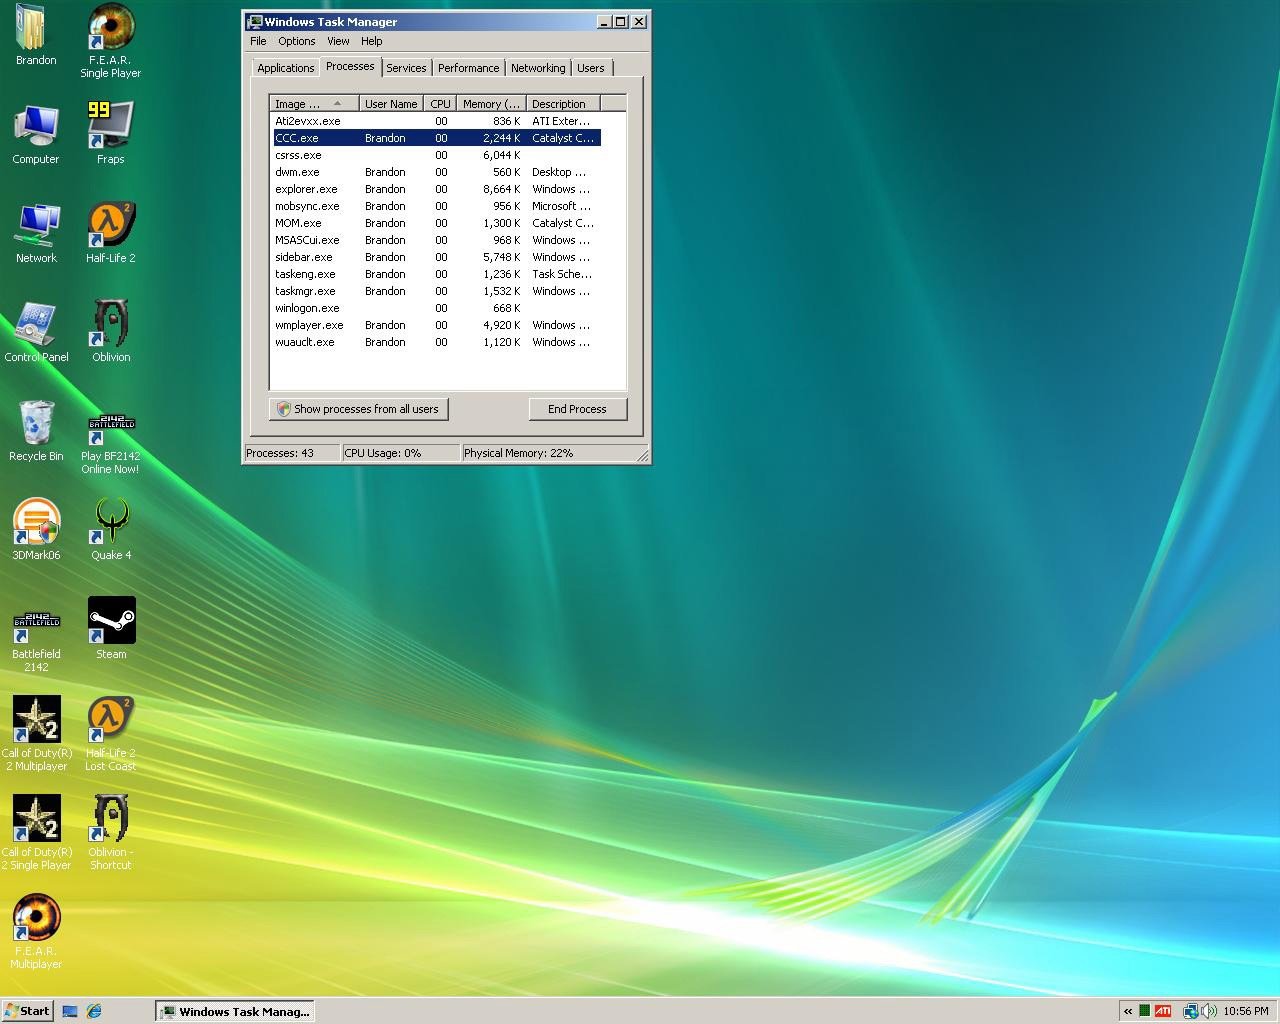Select the dwm.exe process row
Screen dimensions: 1280x1024
click(437, 172)
